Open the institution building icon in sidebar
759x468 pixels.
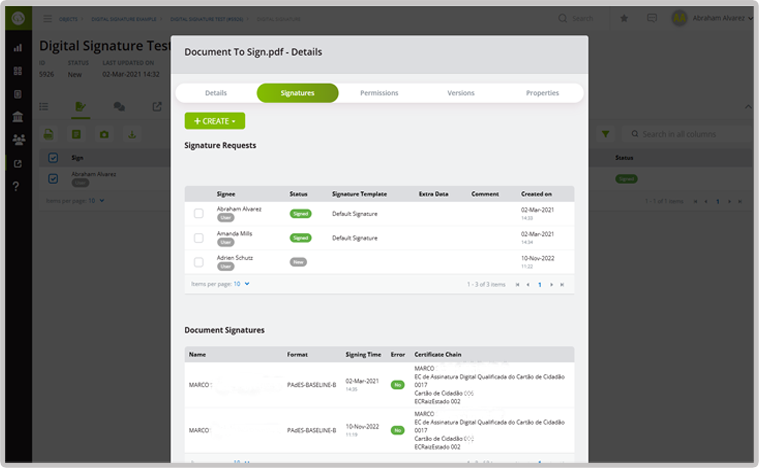click(18, 117)
